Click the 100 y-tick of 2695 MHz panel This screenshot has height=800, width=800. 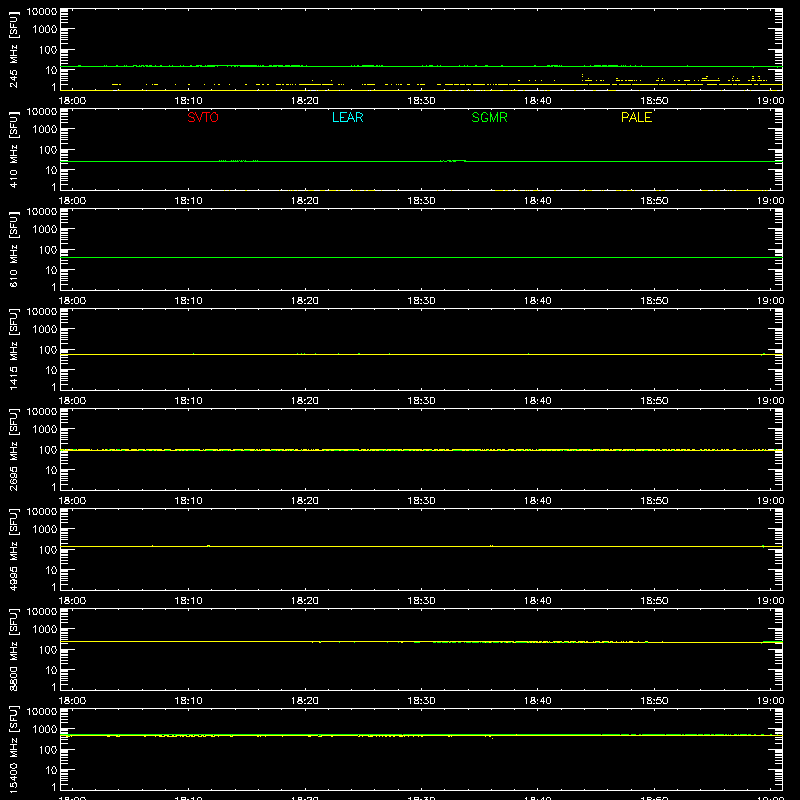click(48, 449)
